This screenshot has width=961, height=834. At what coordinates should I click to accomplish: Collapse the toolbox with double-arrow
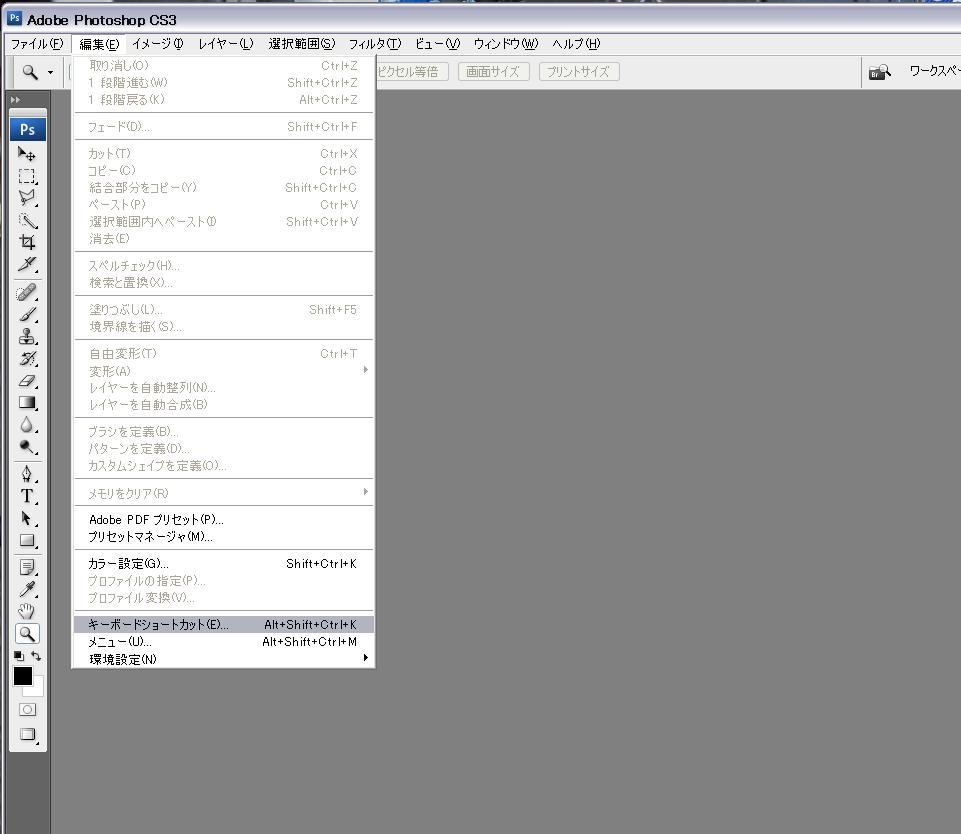15,100
